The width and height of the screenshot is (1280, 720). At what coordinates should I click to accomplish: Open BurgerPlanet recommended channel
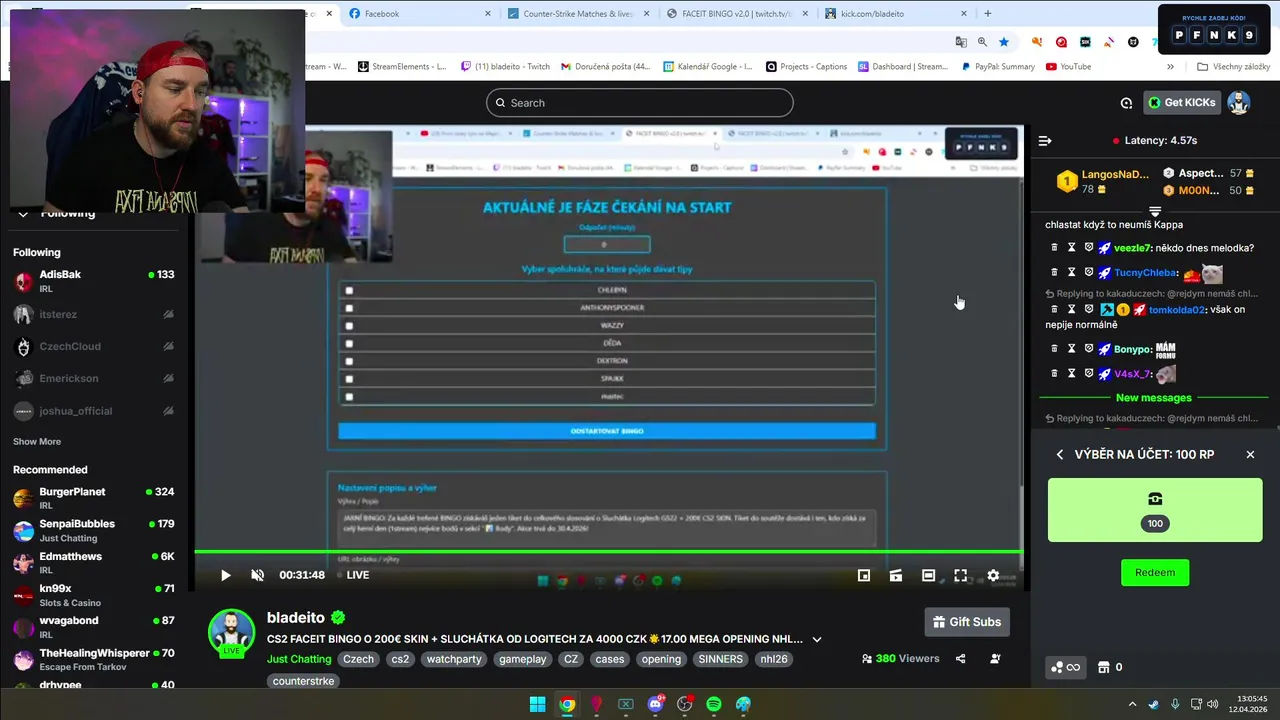[93, 498]
